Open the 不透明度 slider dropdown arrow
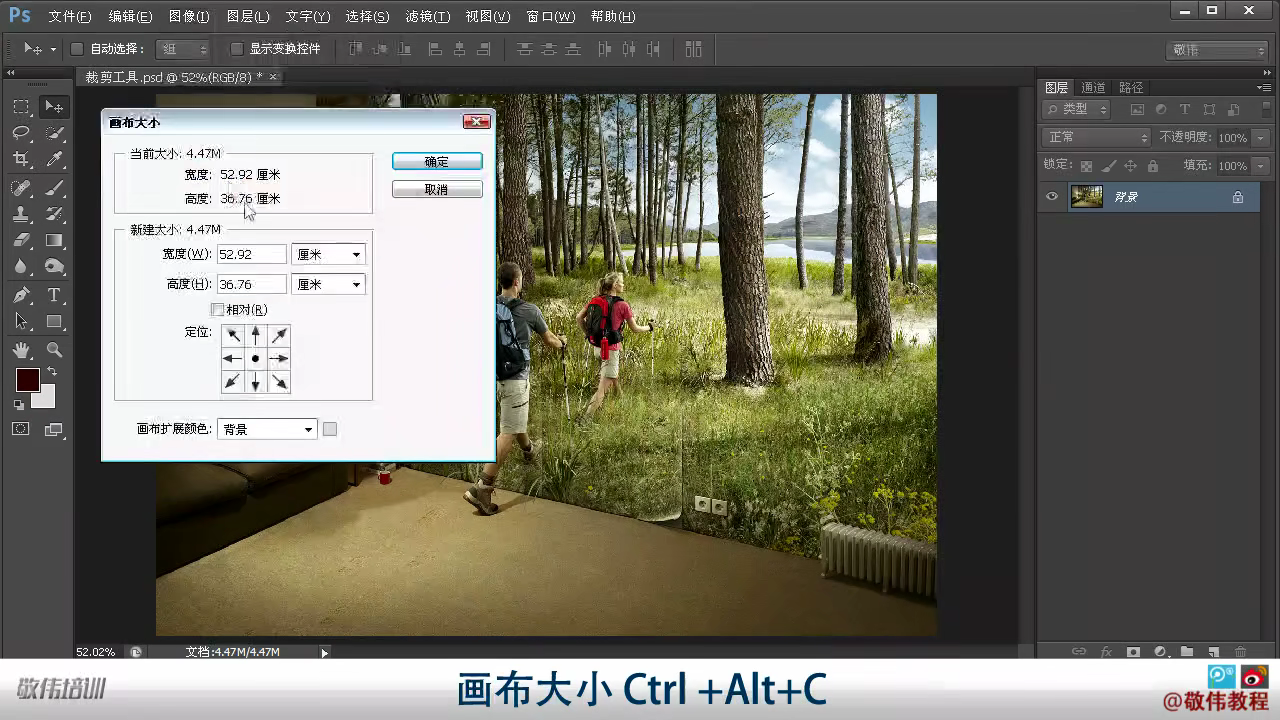1280x720 pixels. coord(1261,138)
